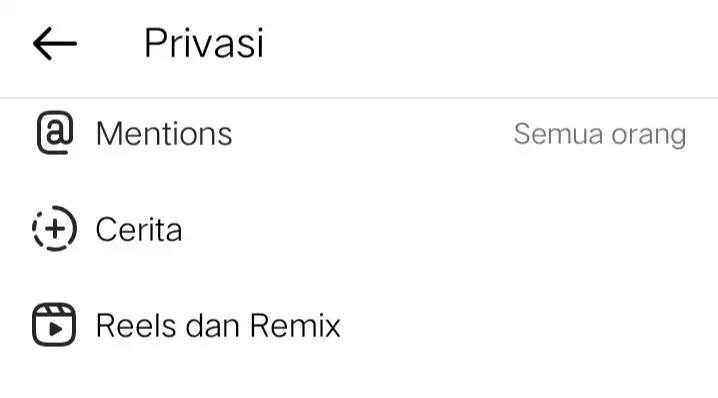Open Reels dan Remix settings
718x398 pixels.
[x=359, y=325]
